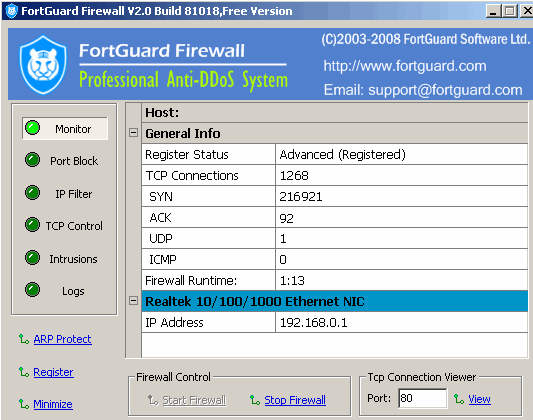Click the green light beside Port Block
The image size is (533, 420).
pos(33,160)
